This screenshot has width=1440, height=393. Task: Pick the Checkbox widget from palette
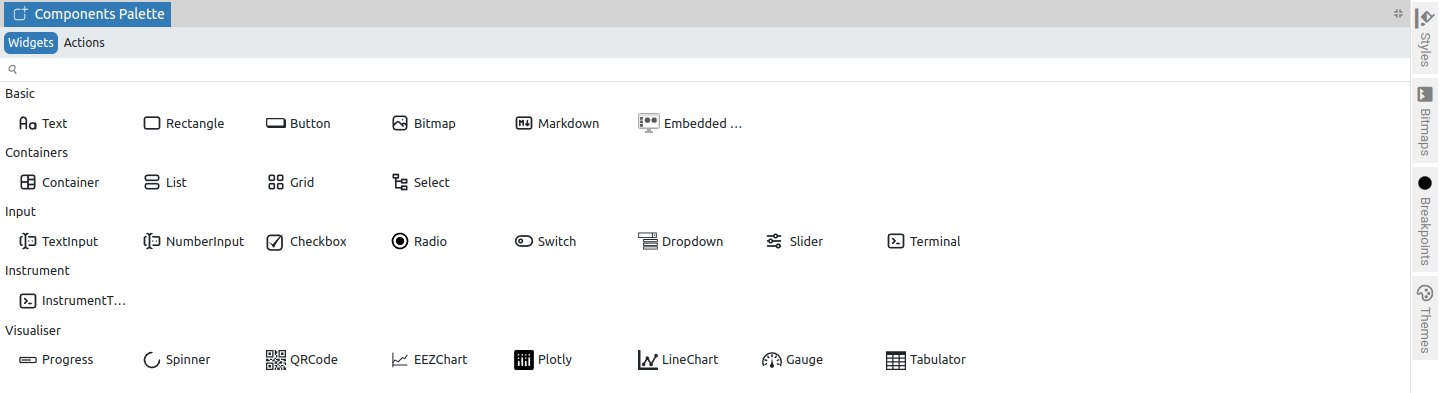coord(306,242)
